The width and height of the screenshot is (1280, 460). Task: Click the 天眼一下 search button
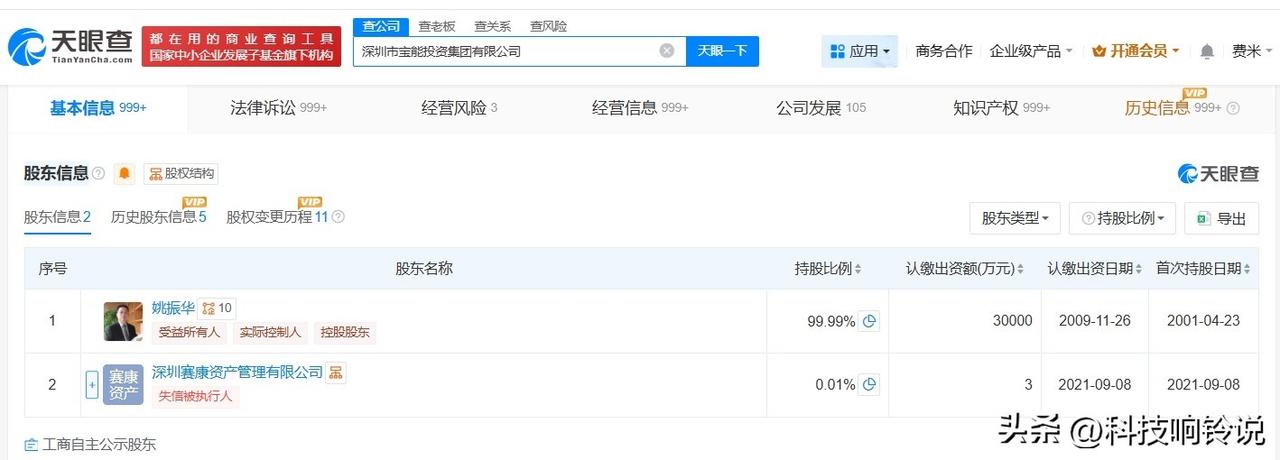(722, 51)
